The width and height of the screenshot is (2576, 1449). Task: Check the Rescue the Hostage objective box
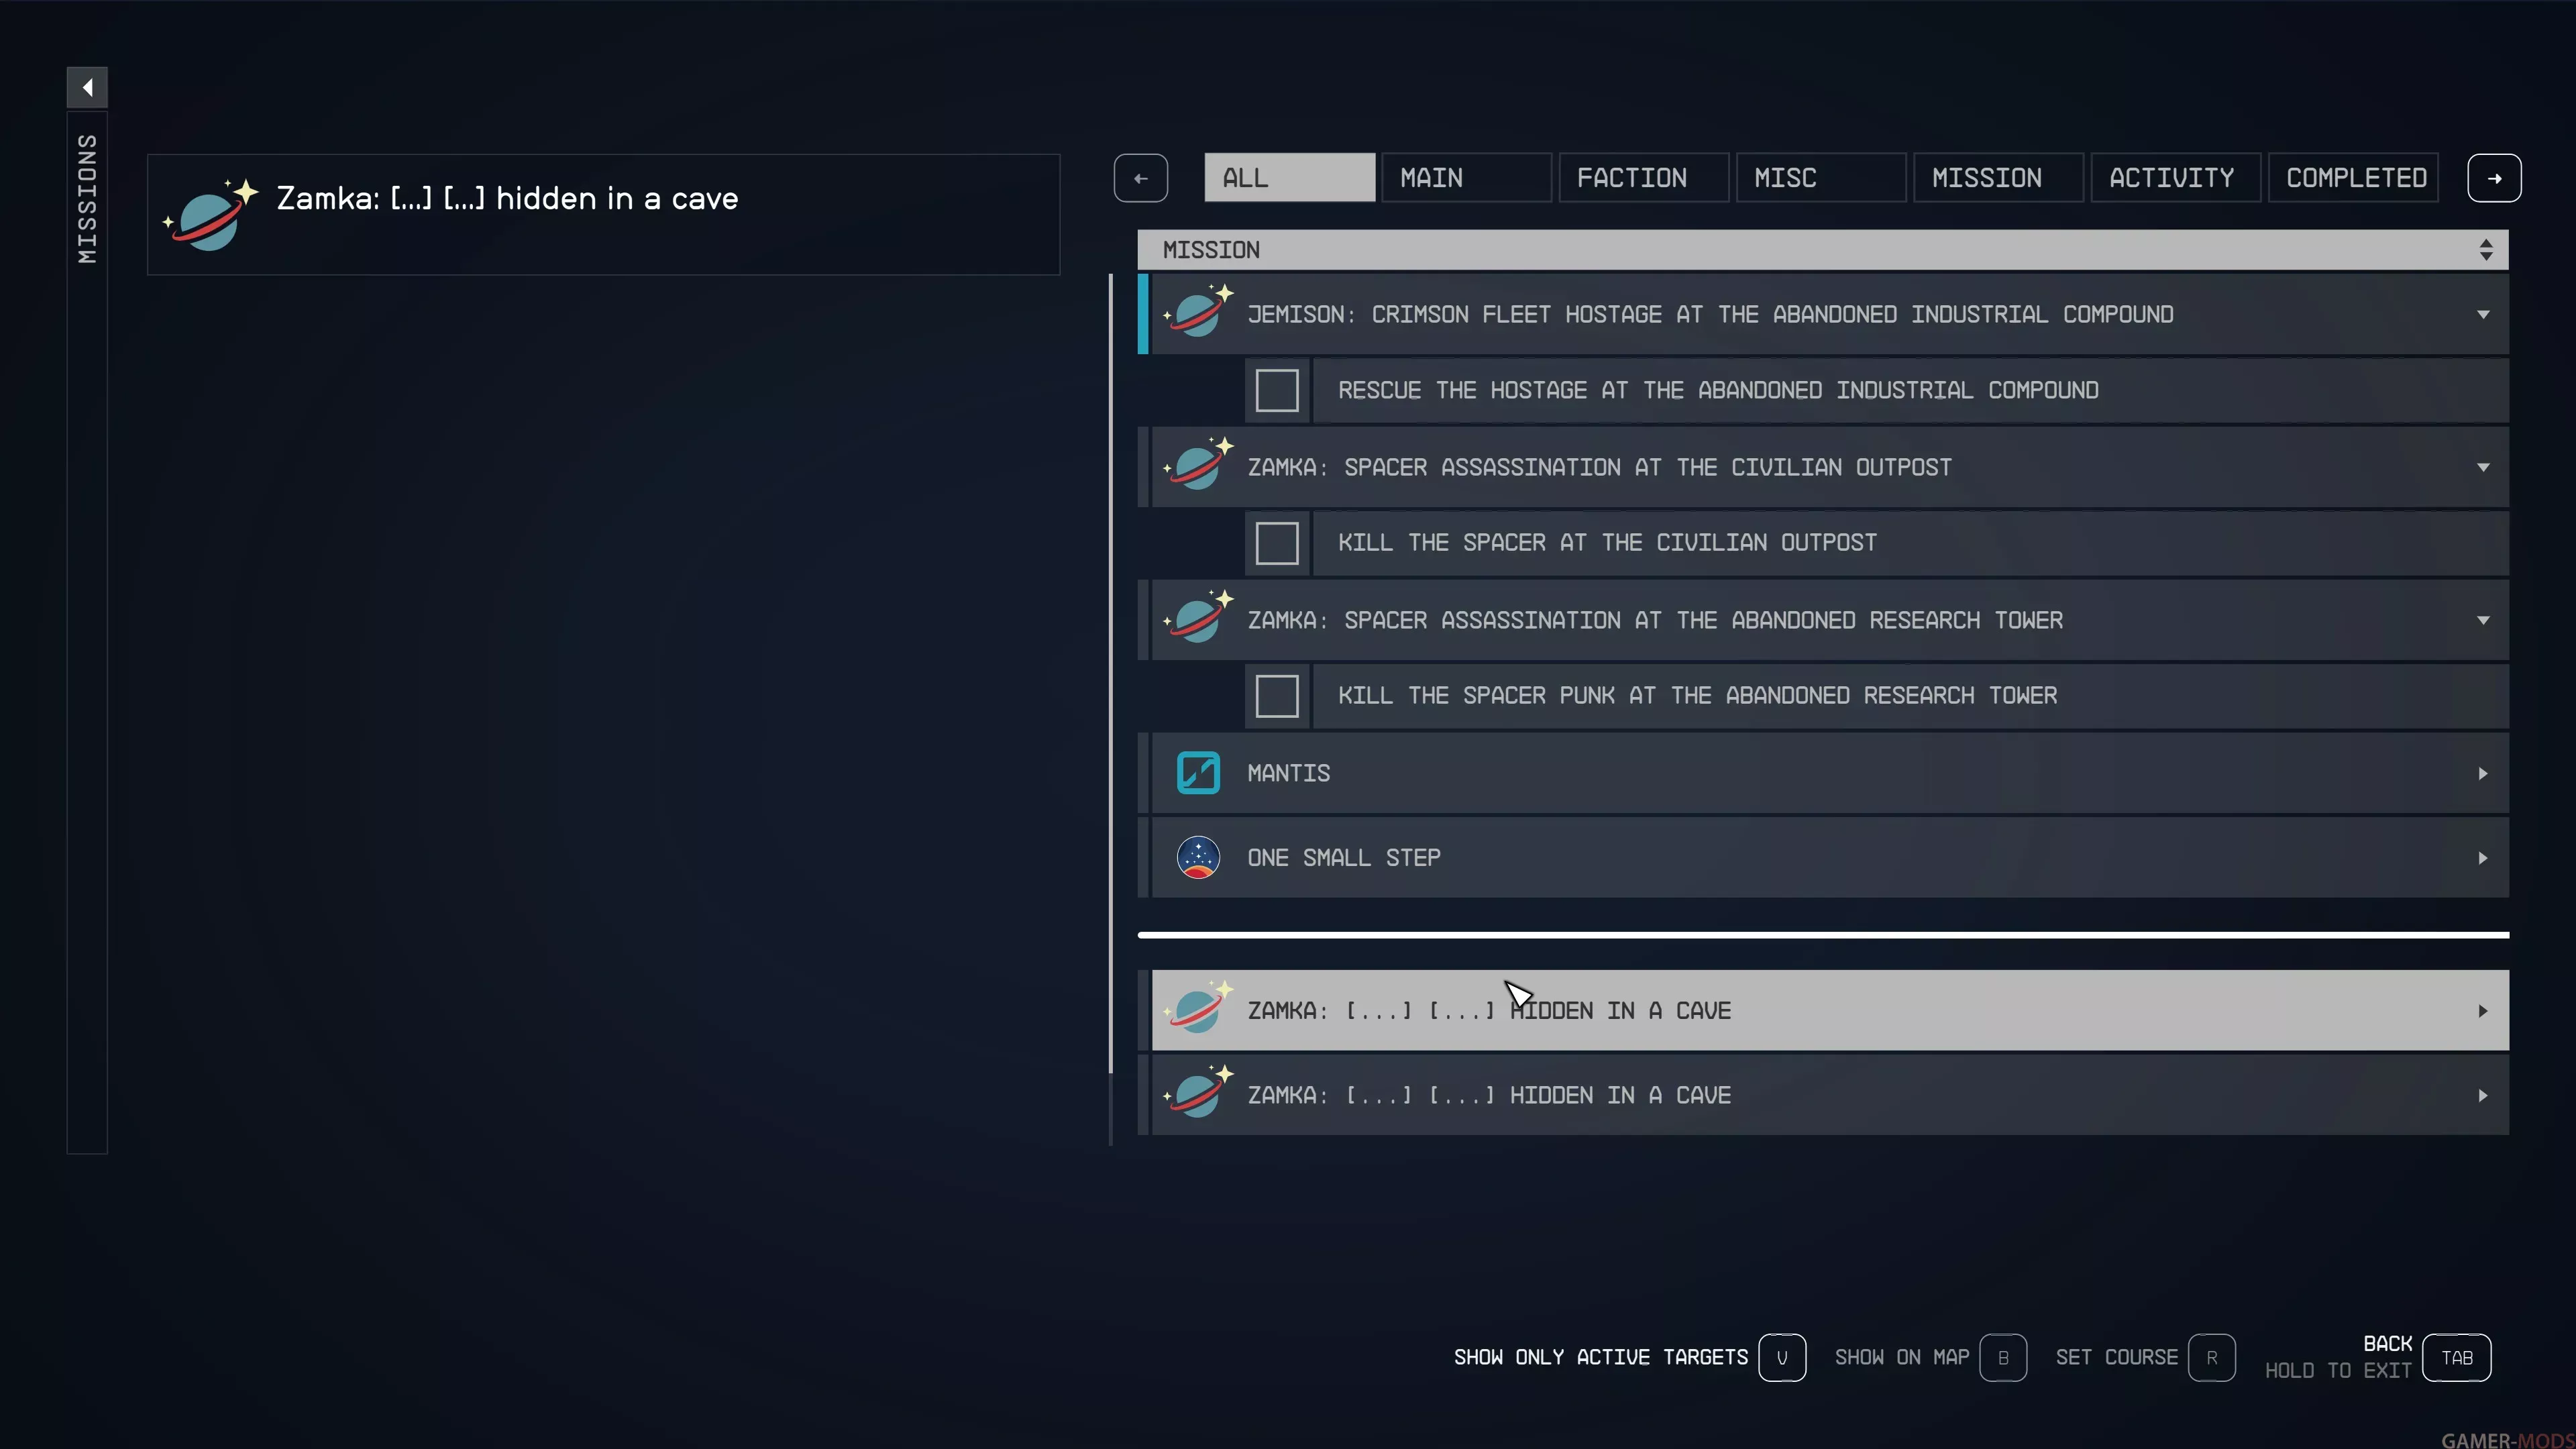(1277, 390)
